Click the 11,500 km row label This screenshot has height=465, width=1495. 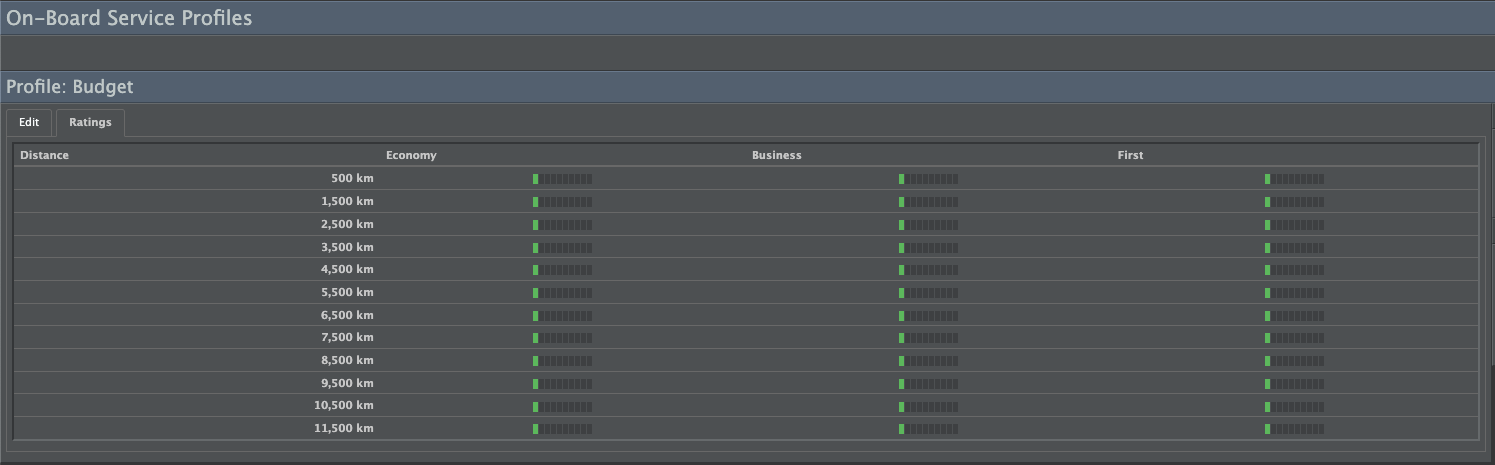(x=344, y=428)
